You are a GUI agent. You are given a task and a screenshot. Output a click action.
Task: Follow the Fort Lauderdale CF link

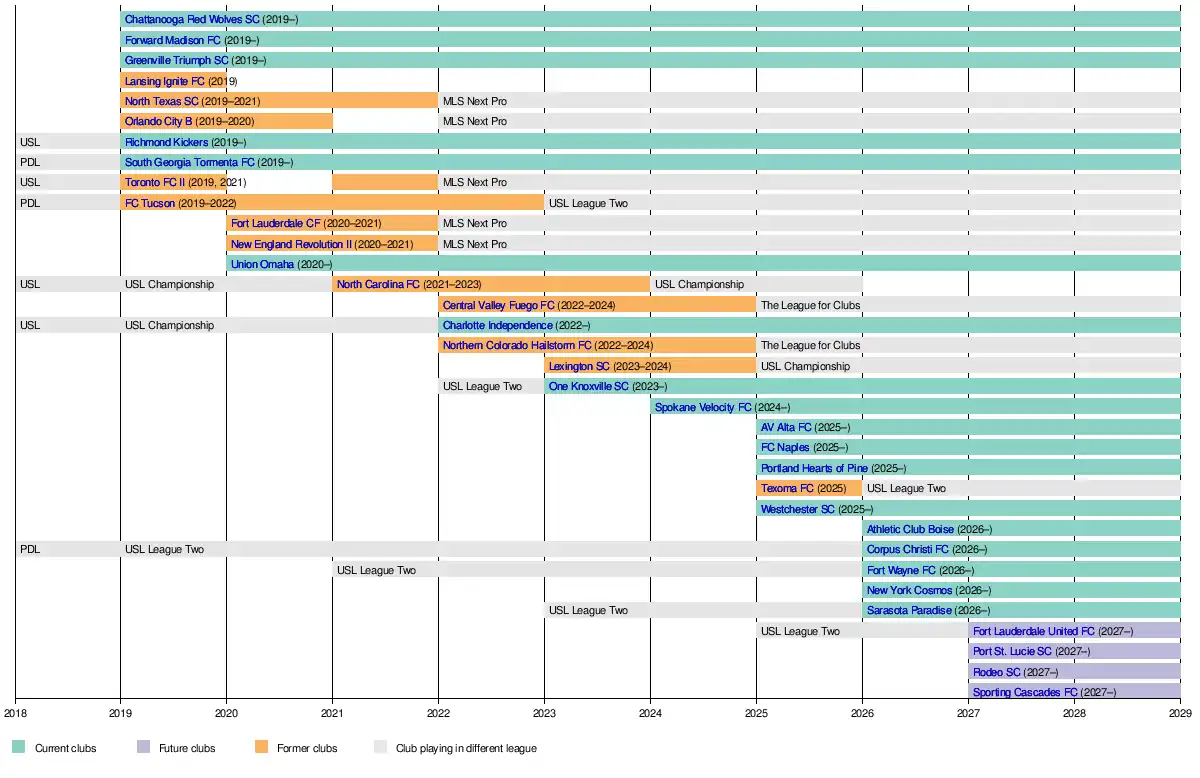(x=276, y=223)
